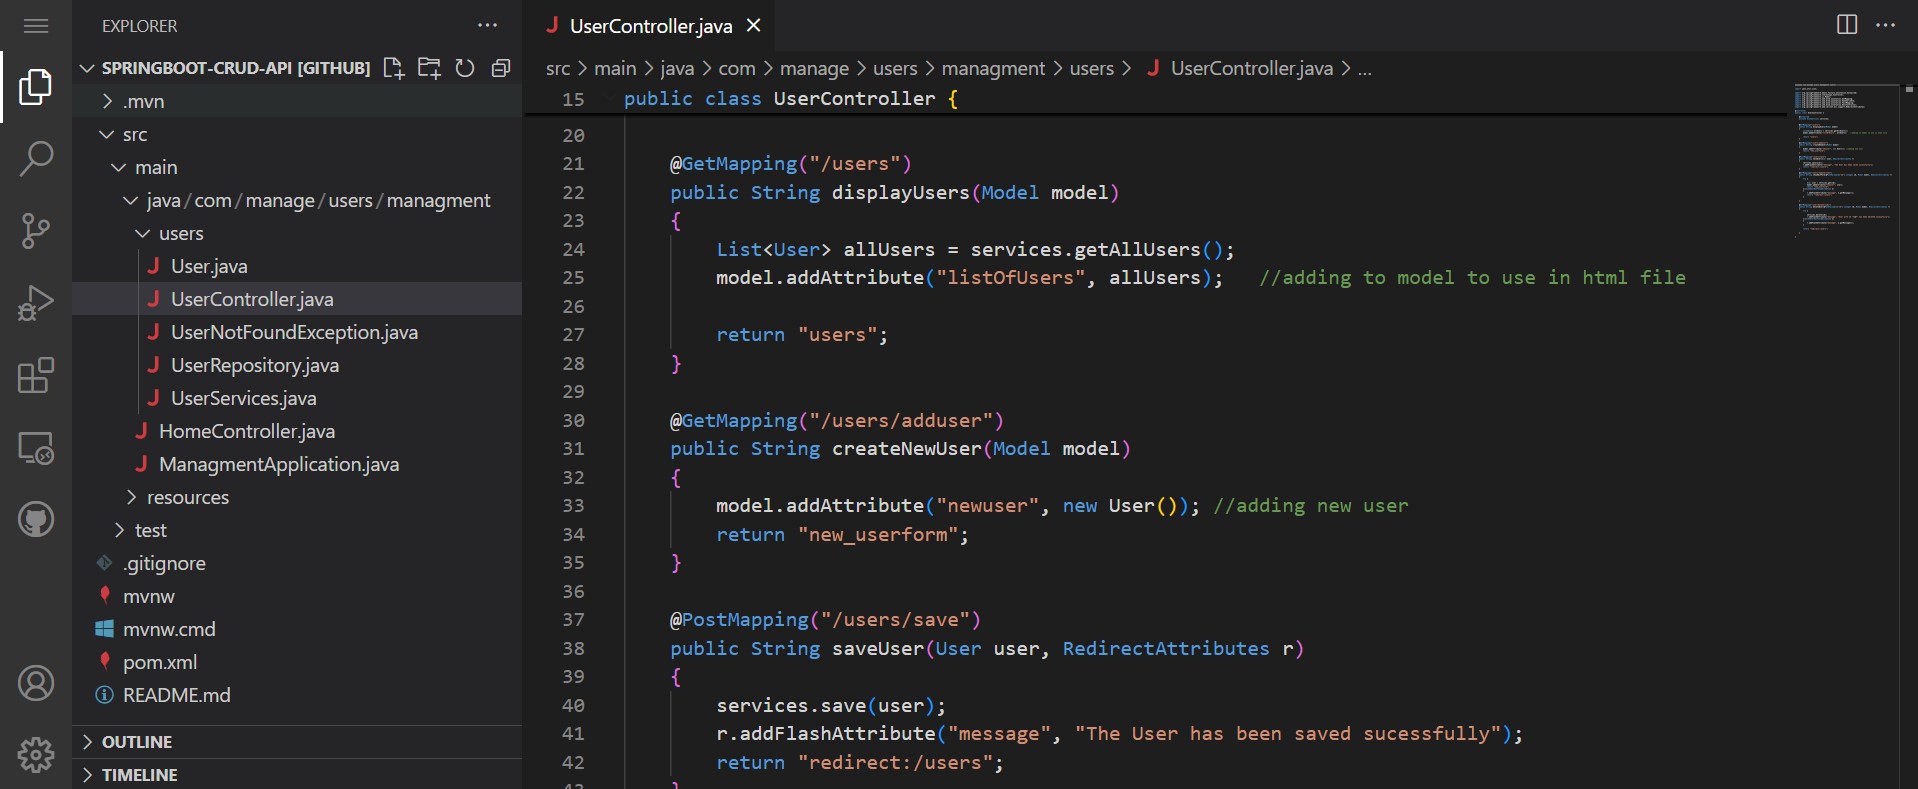Click the code minimap preview
Image resolution: width=1918 pixels, height=789 pixels.
coord(1842,160)
